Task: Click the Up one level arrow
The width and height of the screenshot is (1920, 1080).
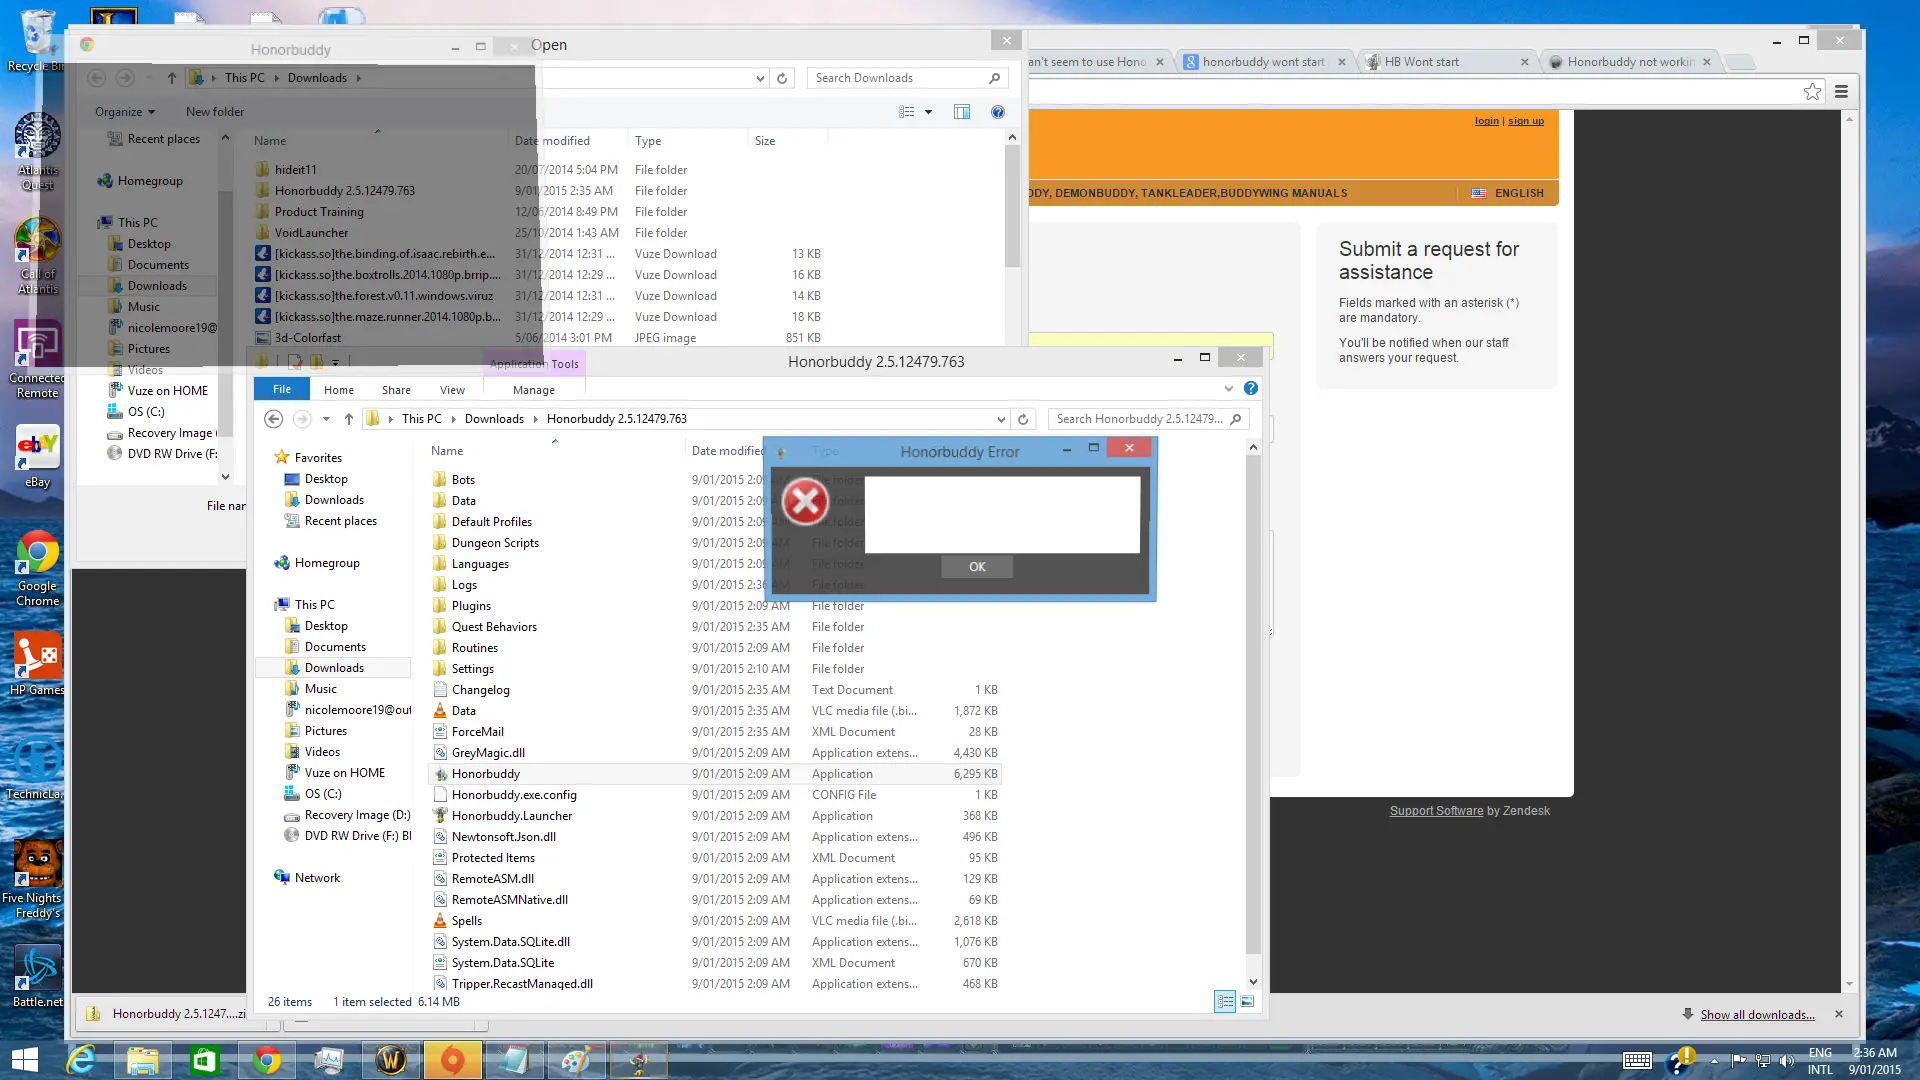Action: [x=348, y=419]
